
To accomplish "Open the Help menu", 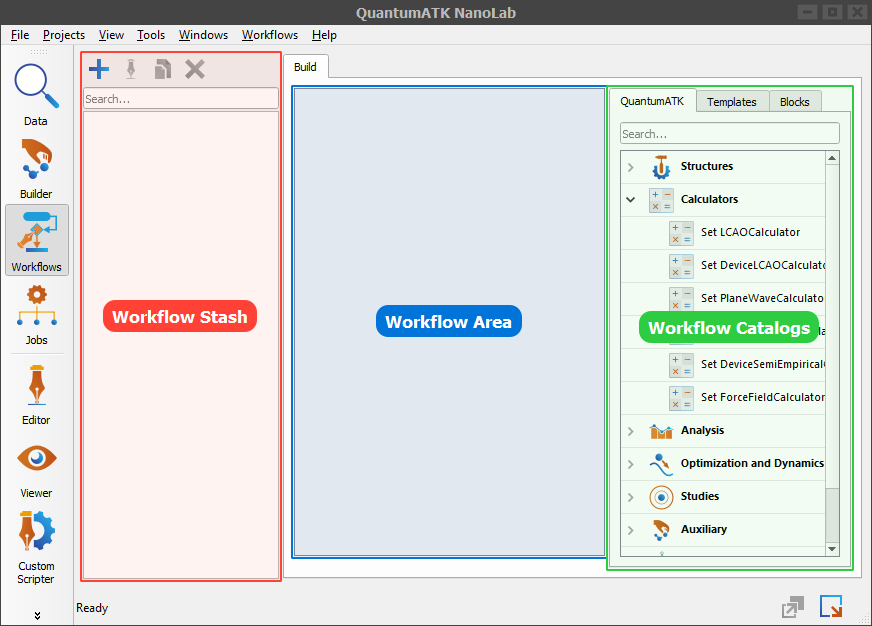I will [x=324, y=34].
